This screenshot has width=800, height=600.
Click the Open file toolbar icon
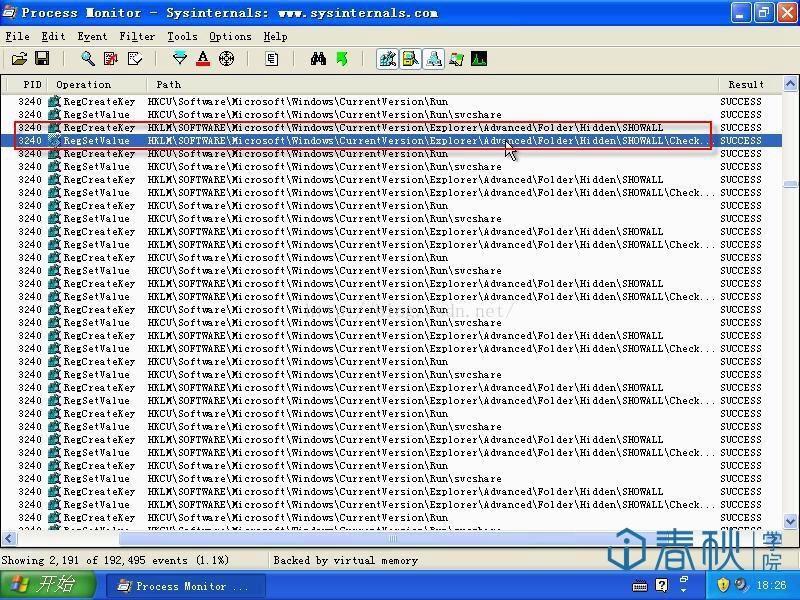[x=19, y=59]
